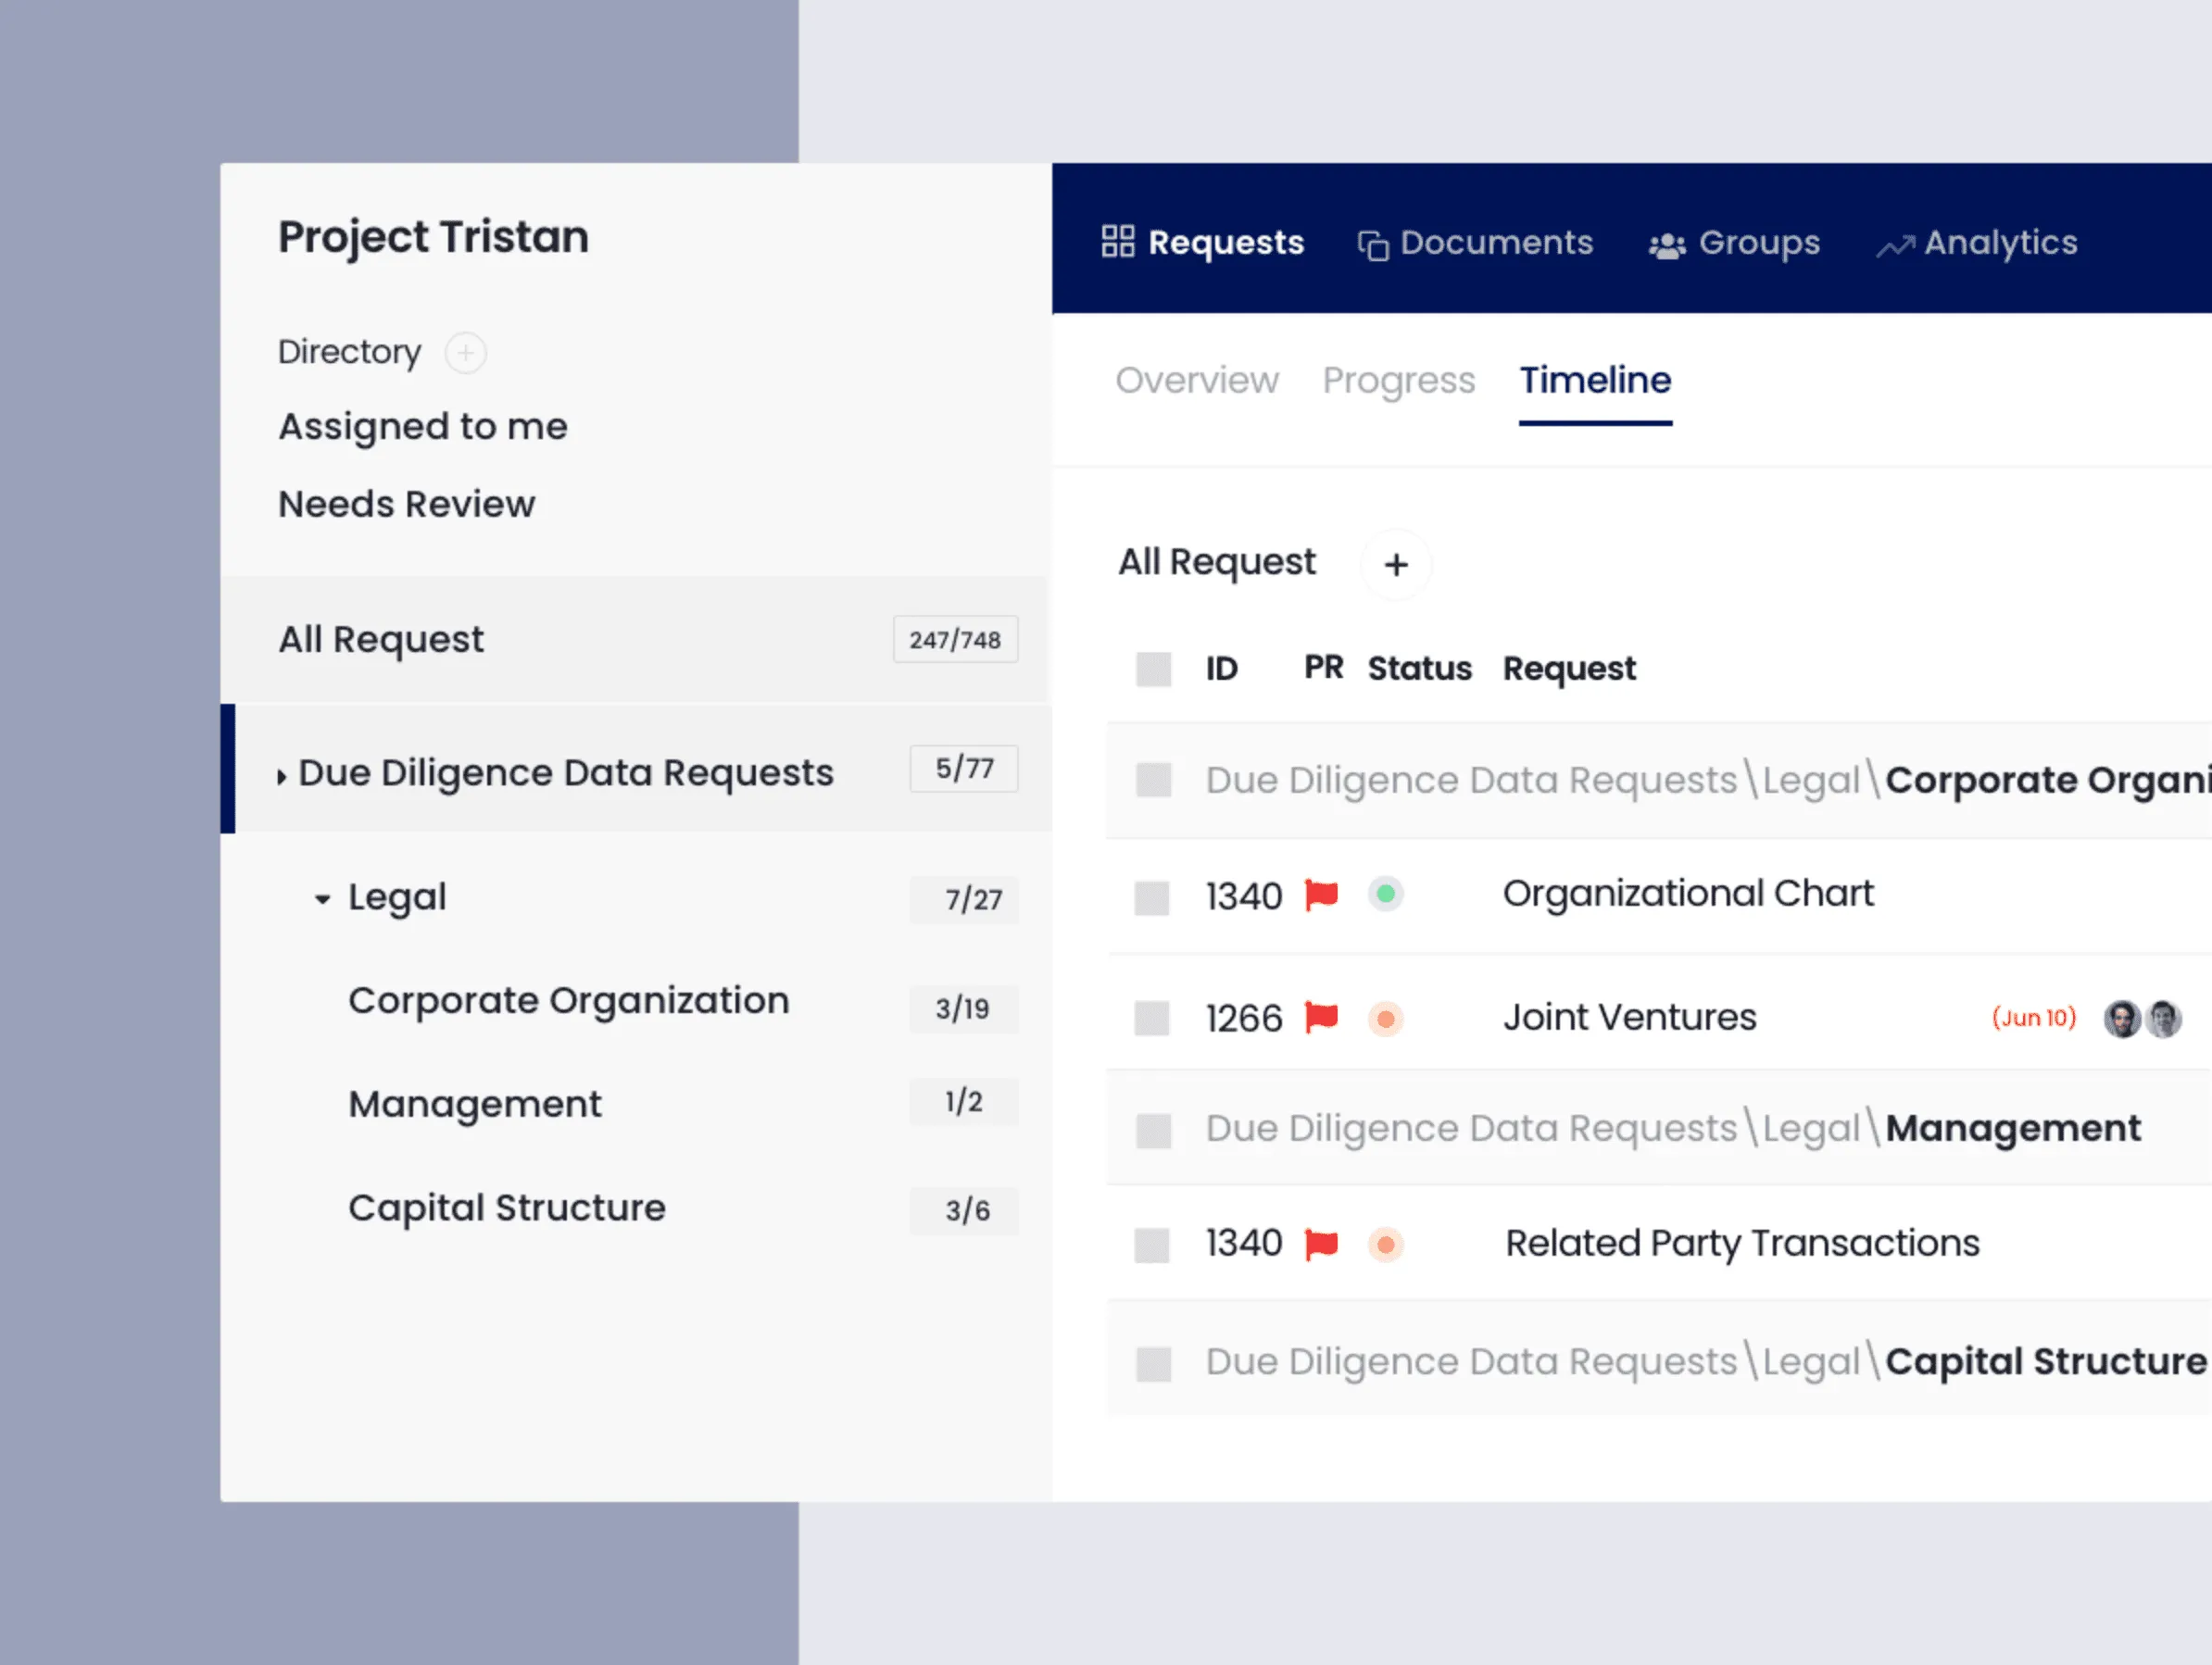Select the Related Party Transactions checkbox
This screenshot has height=1665, width=2212.
coord(1152,1245)
